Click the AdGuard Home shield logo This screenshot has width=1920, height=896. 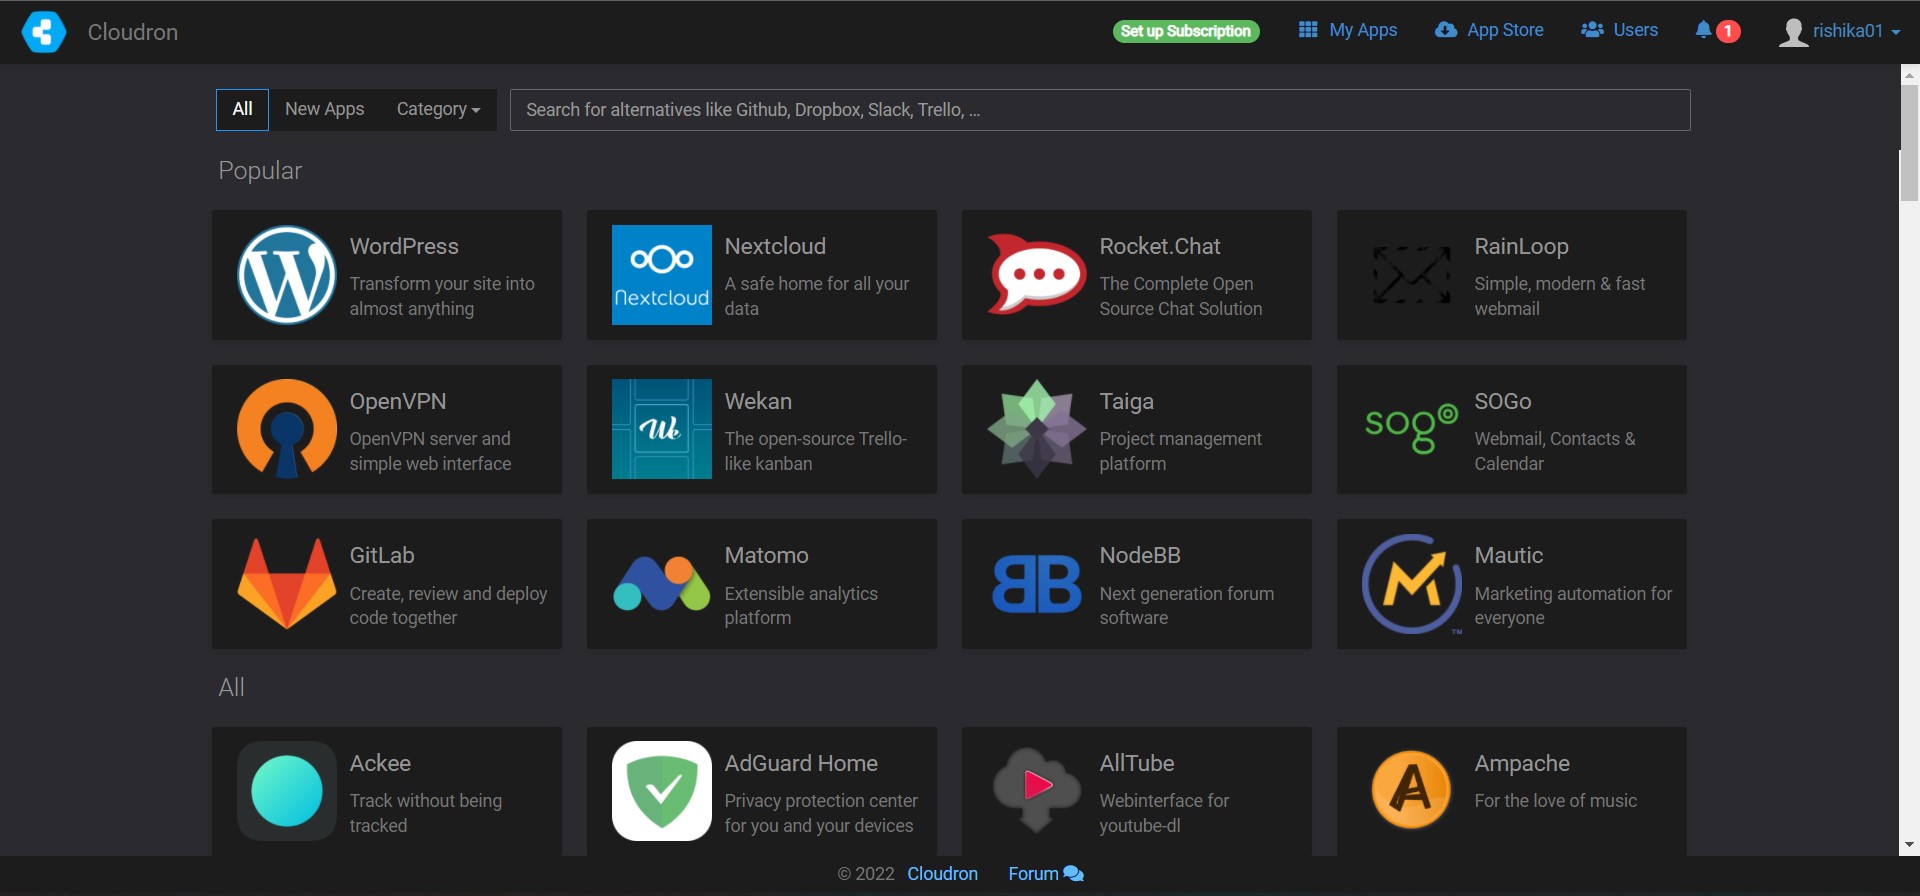pos(662,791)
